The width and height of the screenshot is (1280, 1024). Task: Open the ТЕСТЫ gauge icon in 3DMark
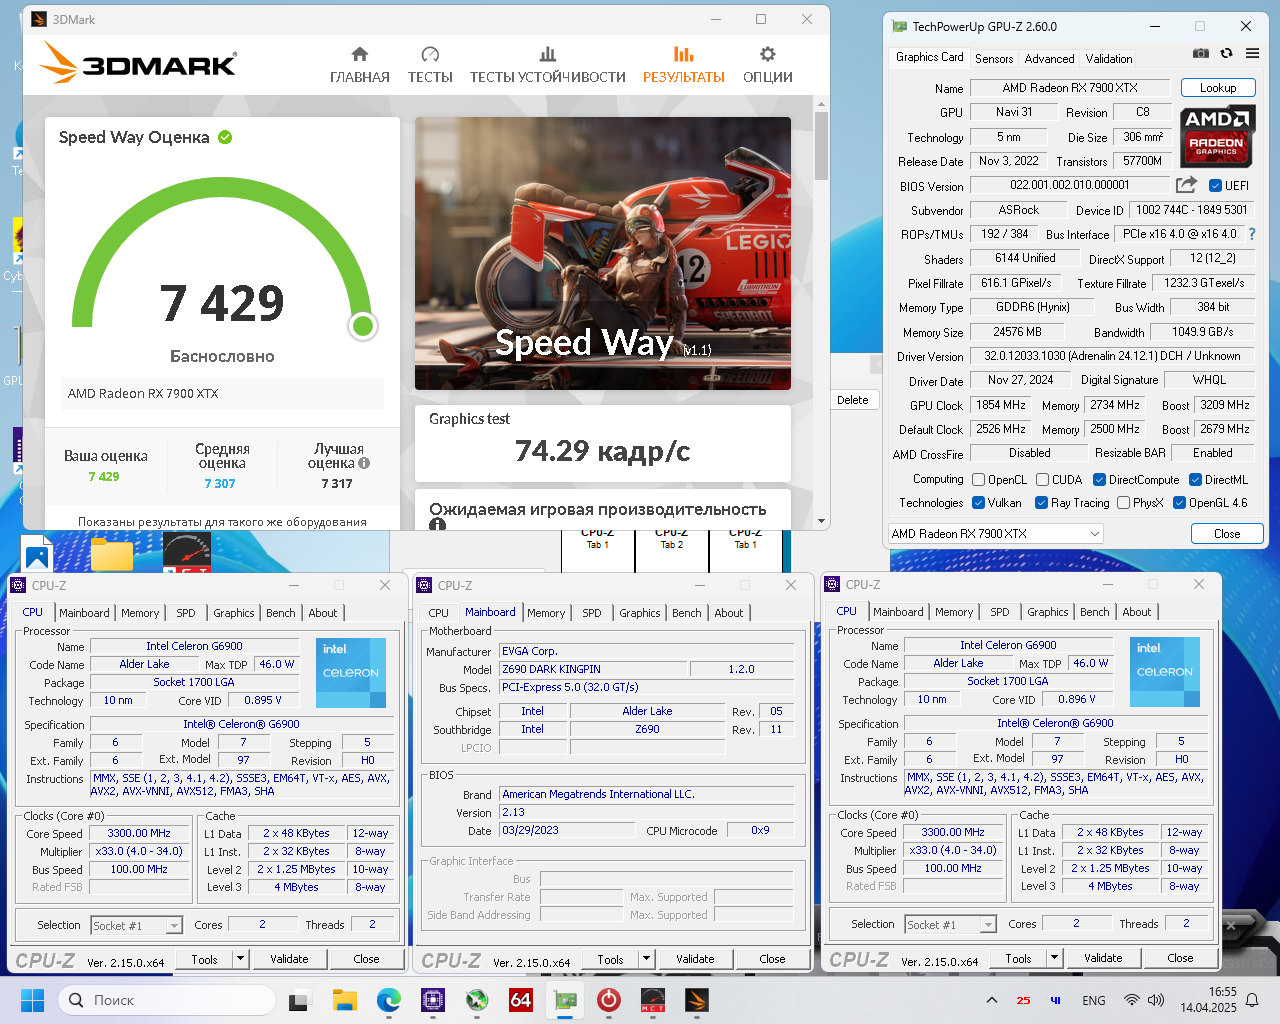click(430, 54)
